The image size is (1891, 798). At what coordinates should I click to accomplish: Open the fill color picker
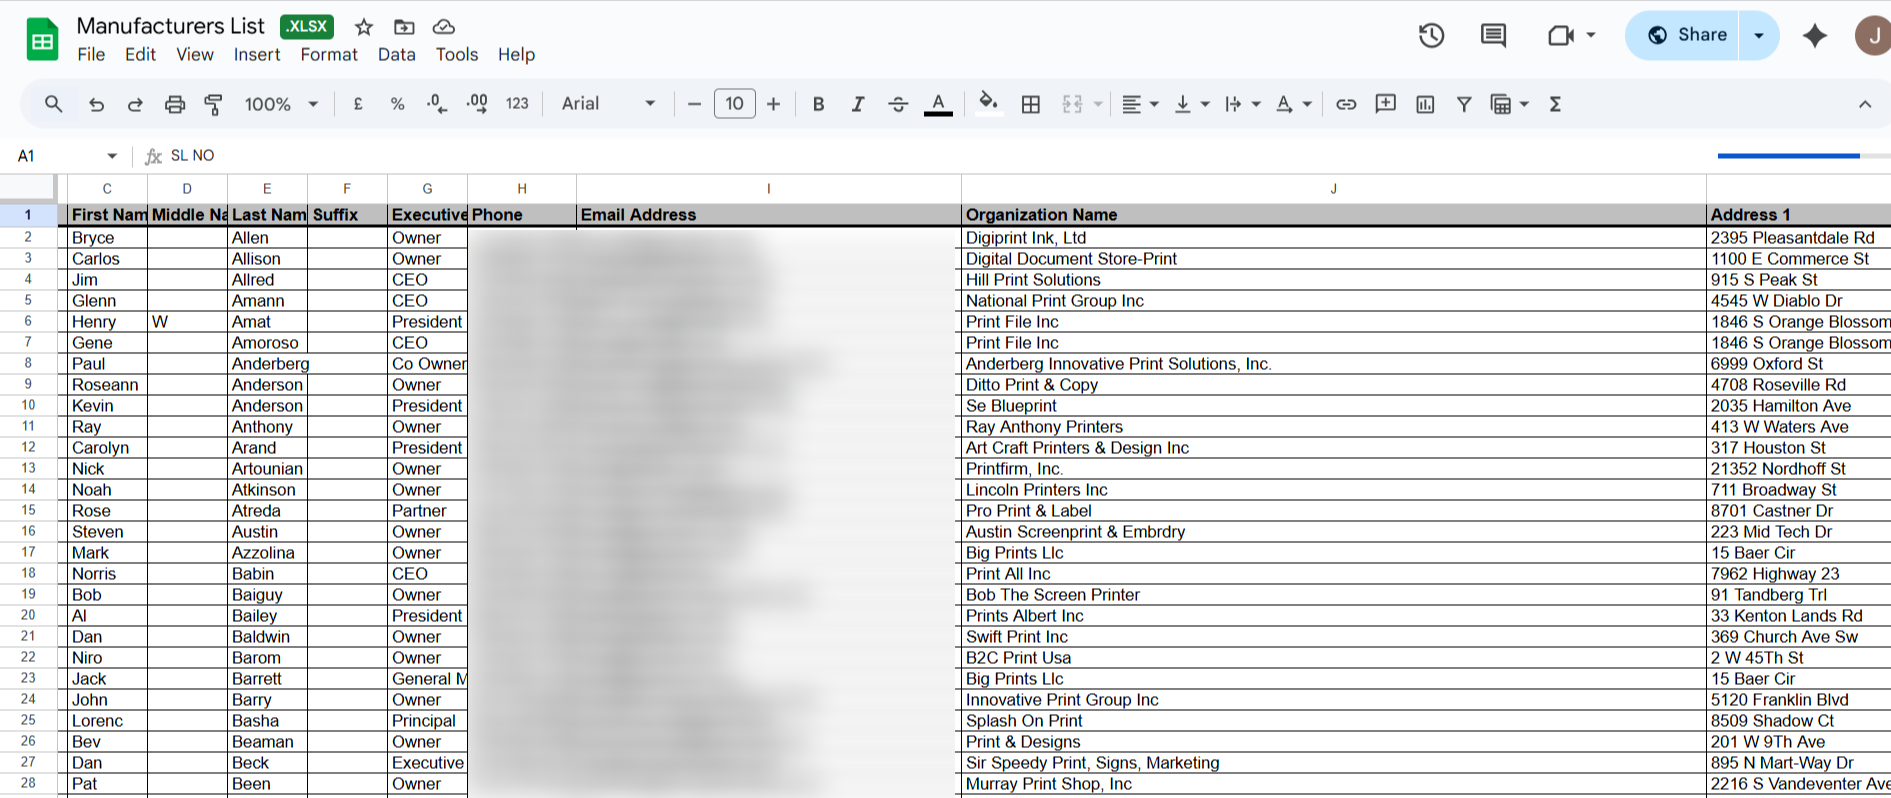click(x=988, y=104)
